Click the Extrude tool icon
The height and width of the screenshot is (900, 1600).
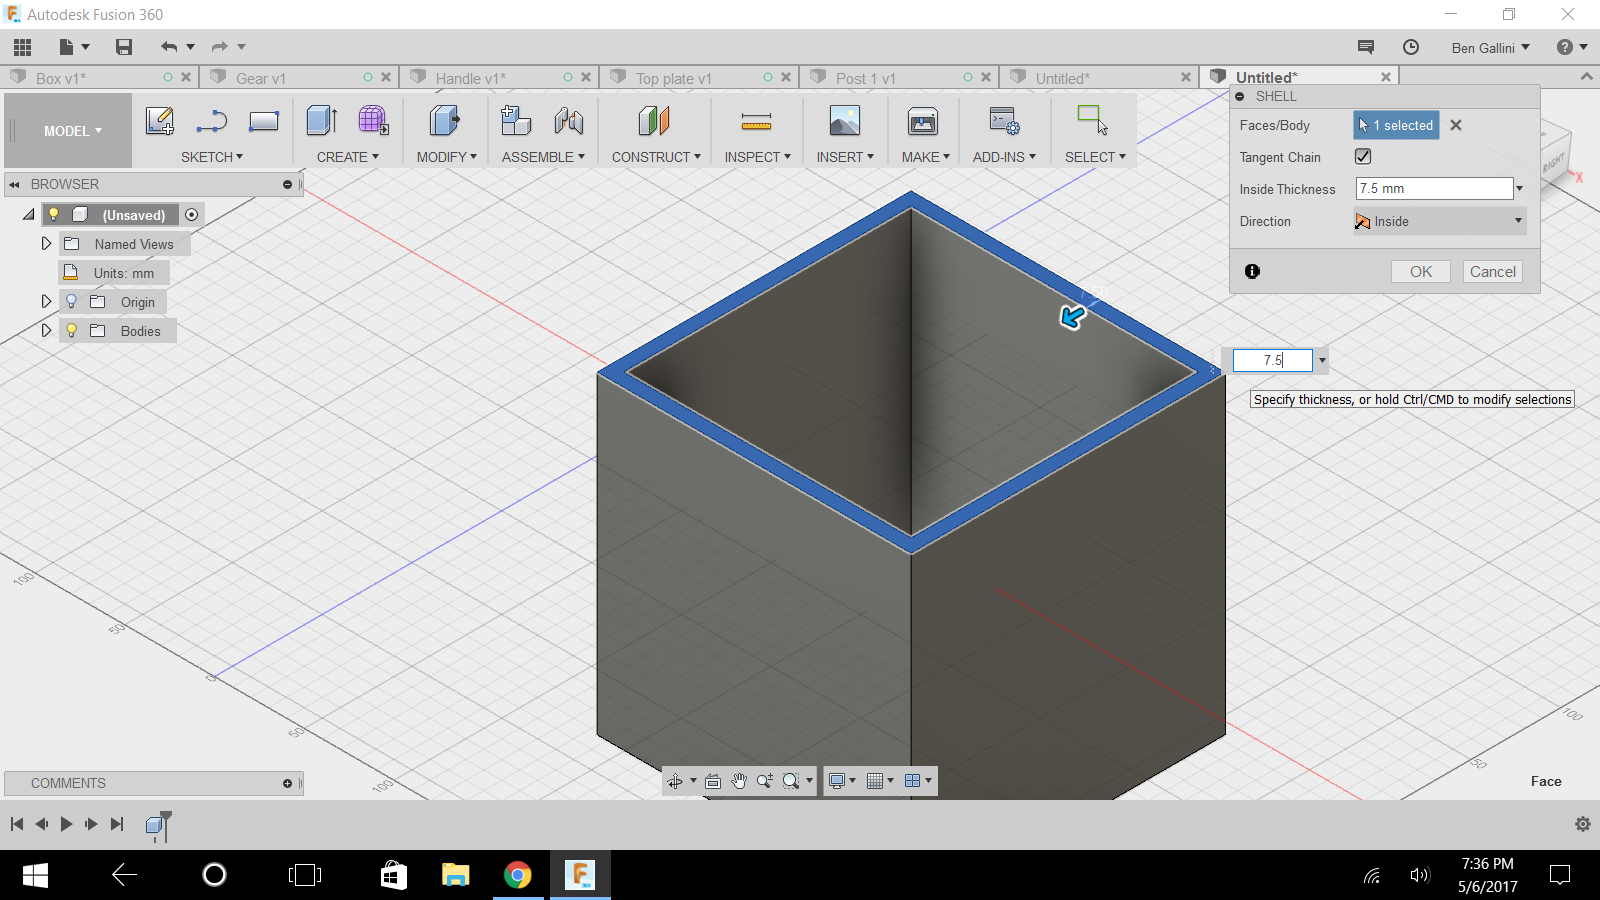click(x=321, y=121)
